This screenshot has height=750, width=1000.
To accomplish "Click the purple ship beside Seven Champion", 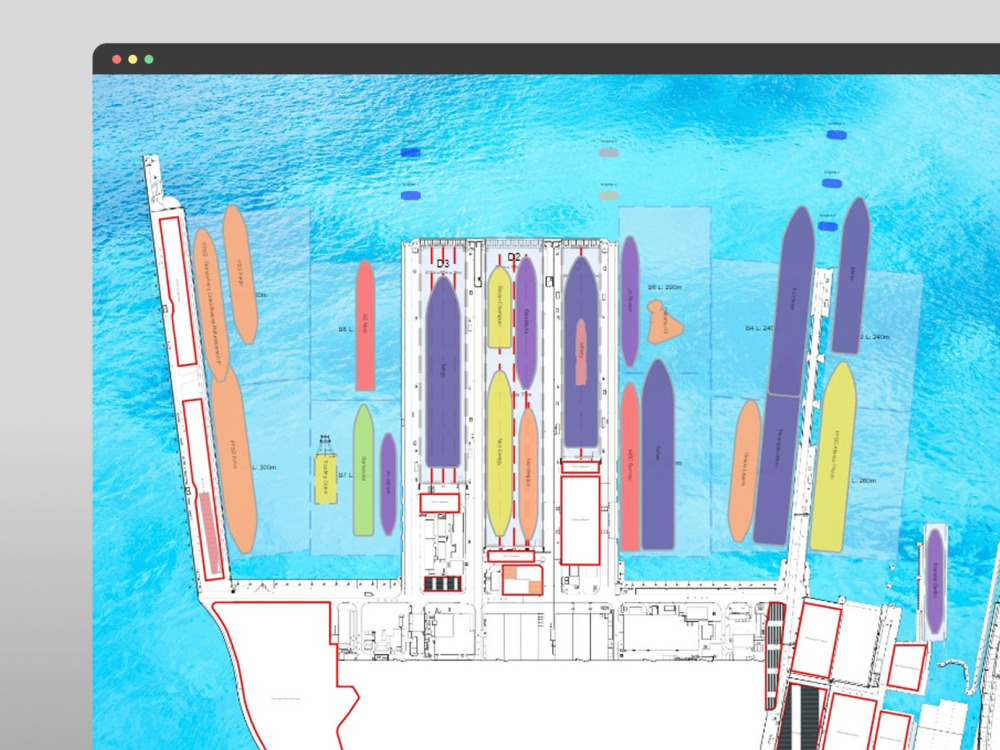I will point(526,323).
